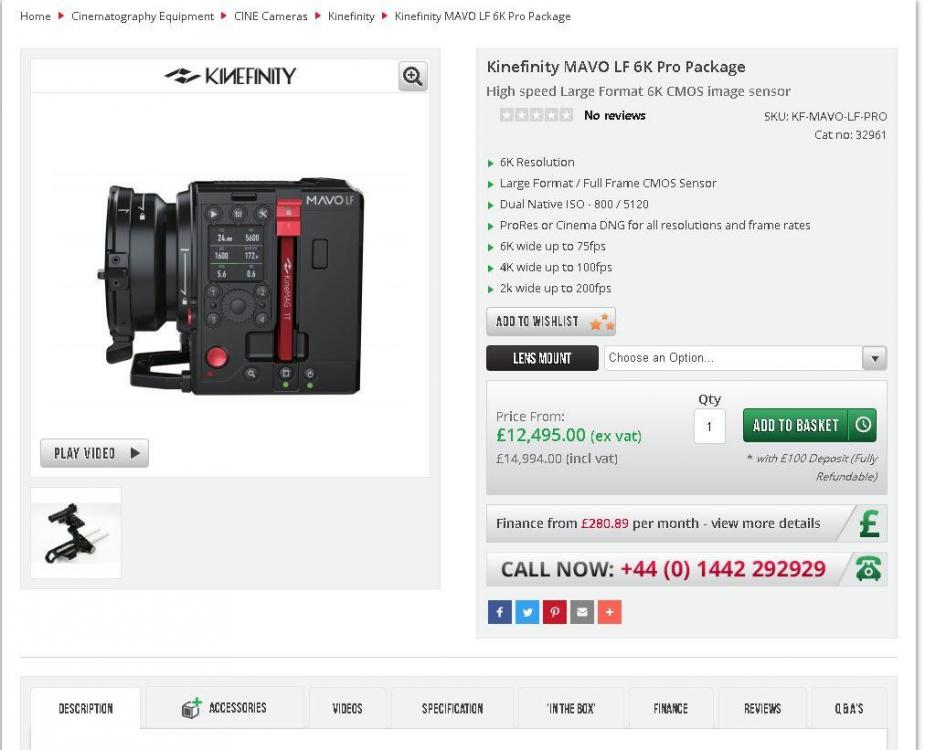Select the camera accessory thumbnail image

pyautogui.click(x=76, y=533)
